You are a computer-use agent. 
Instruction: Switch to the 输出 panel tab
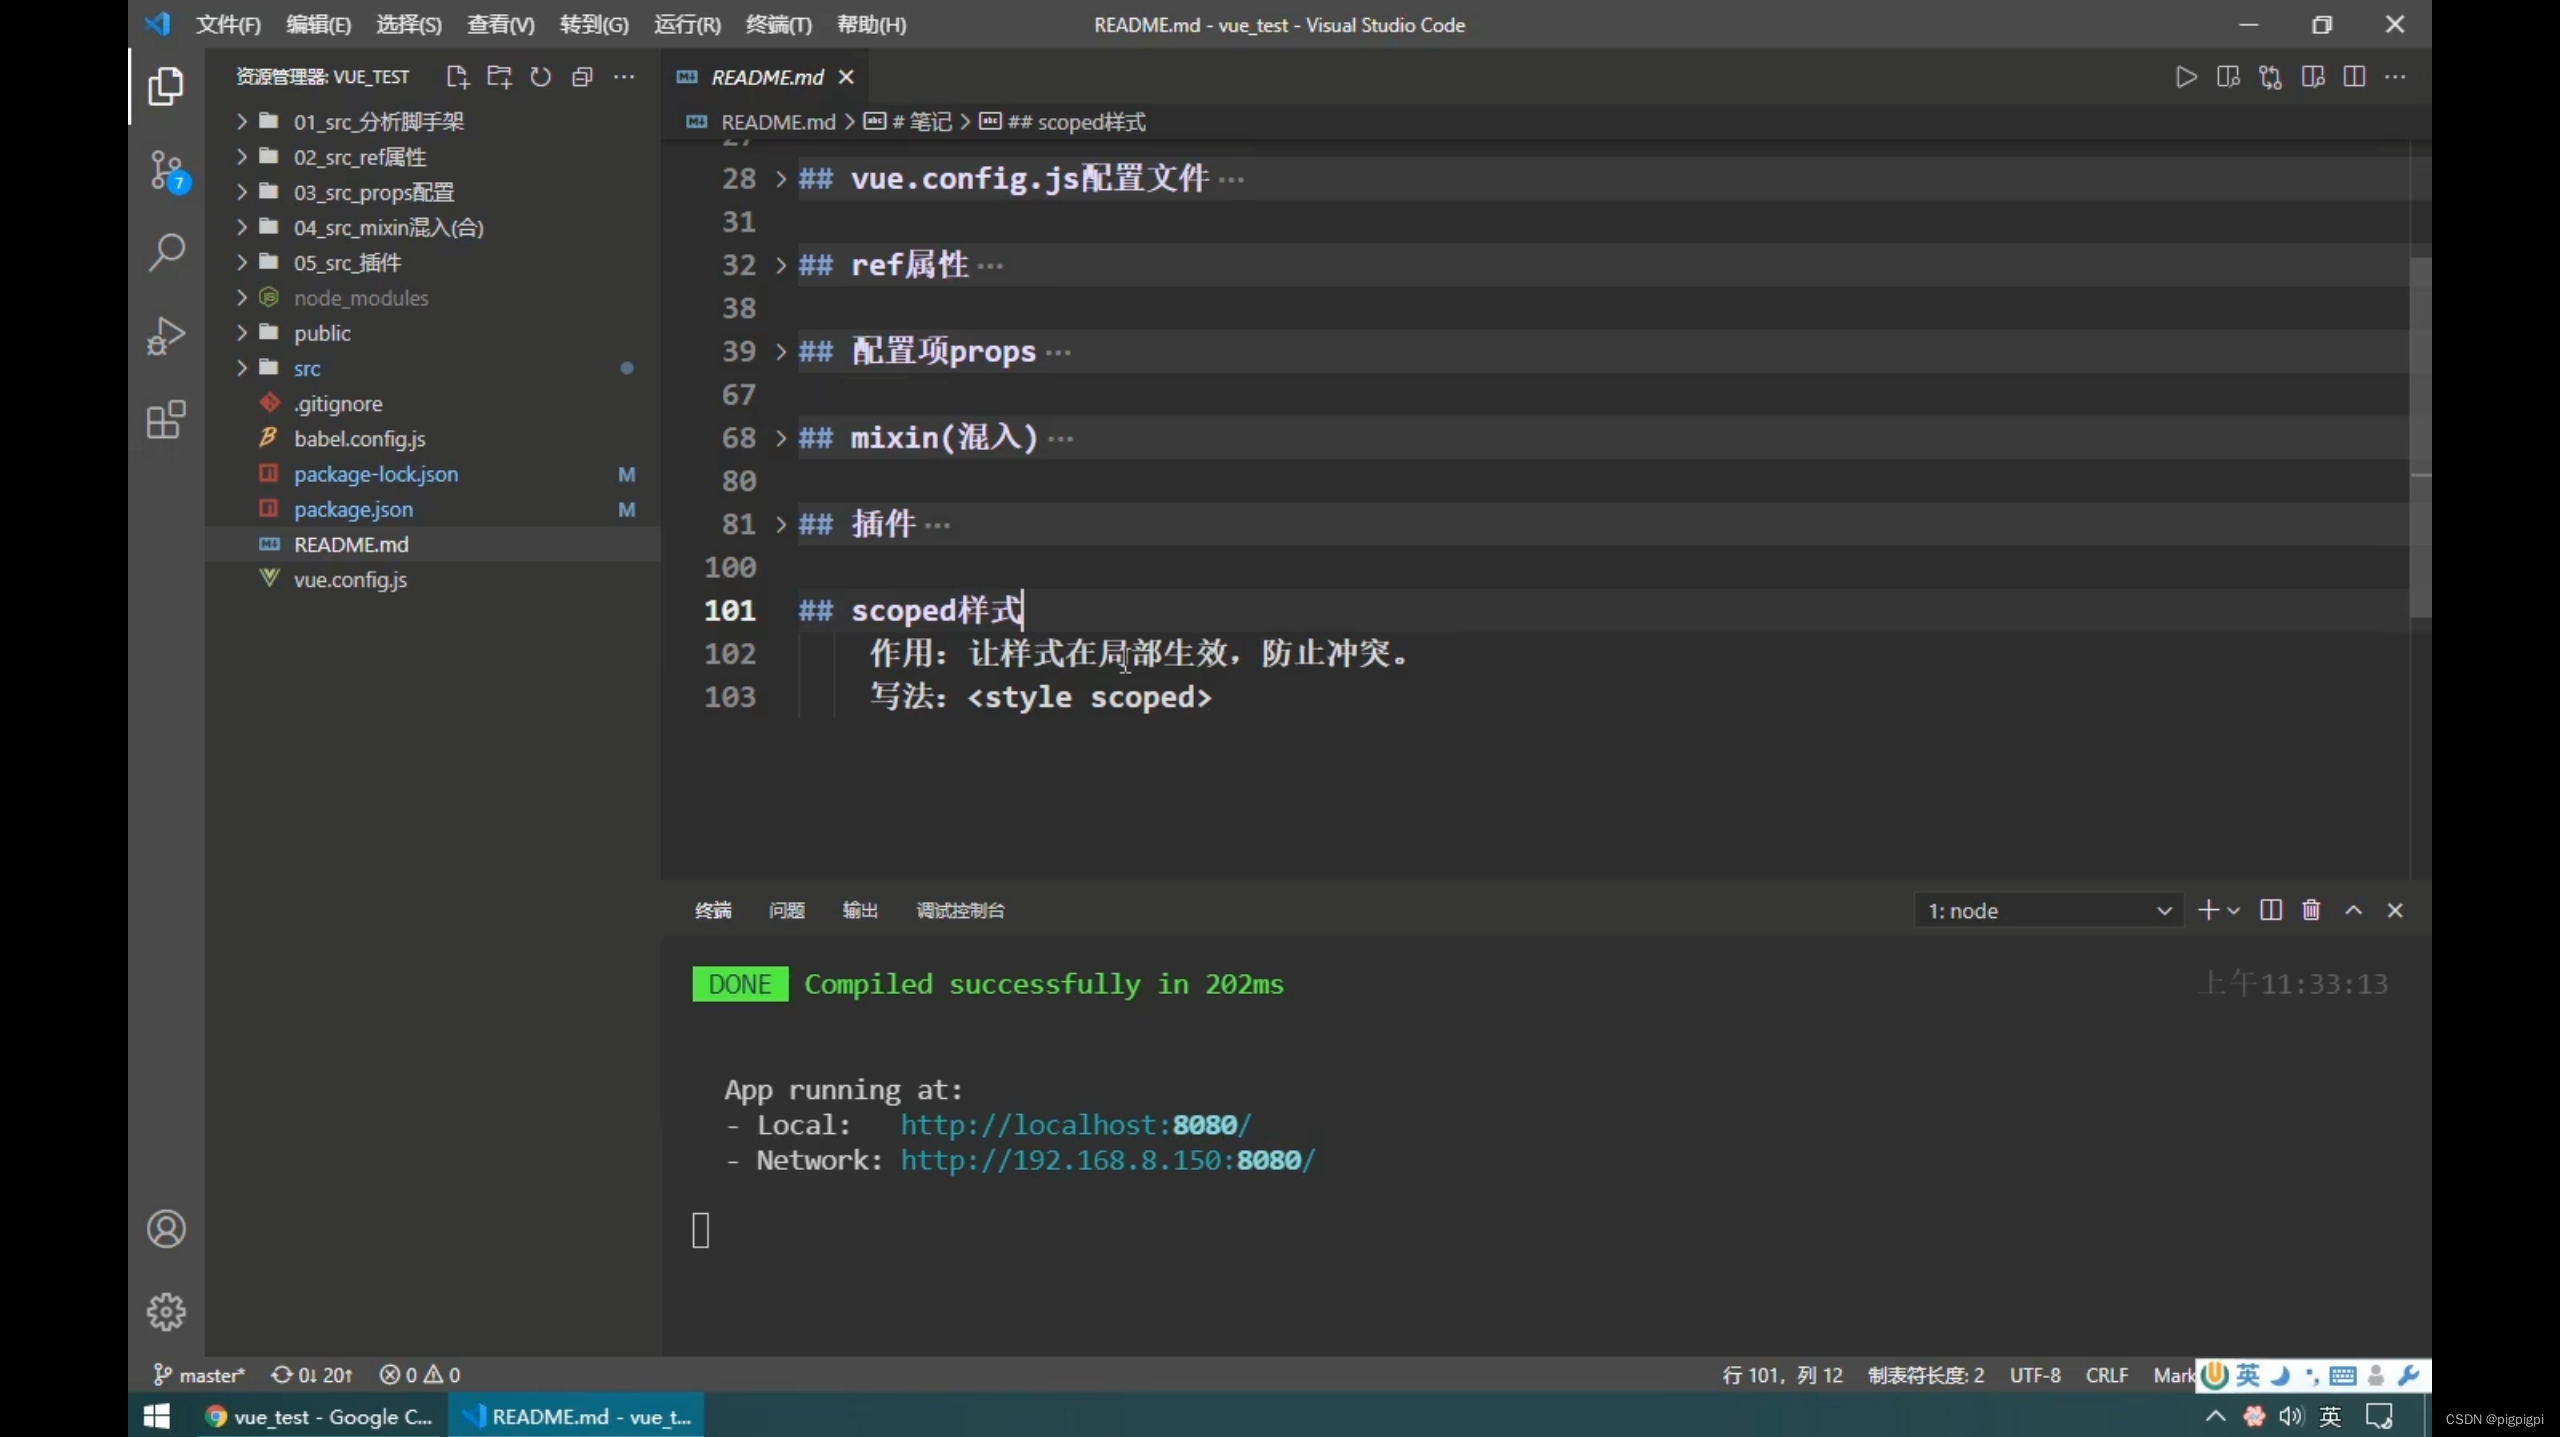860,910
